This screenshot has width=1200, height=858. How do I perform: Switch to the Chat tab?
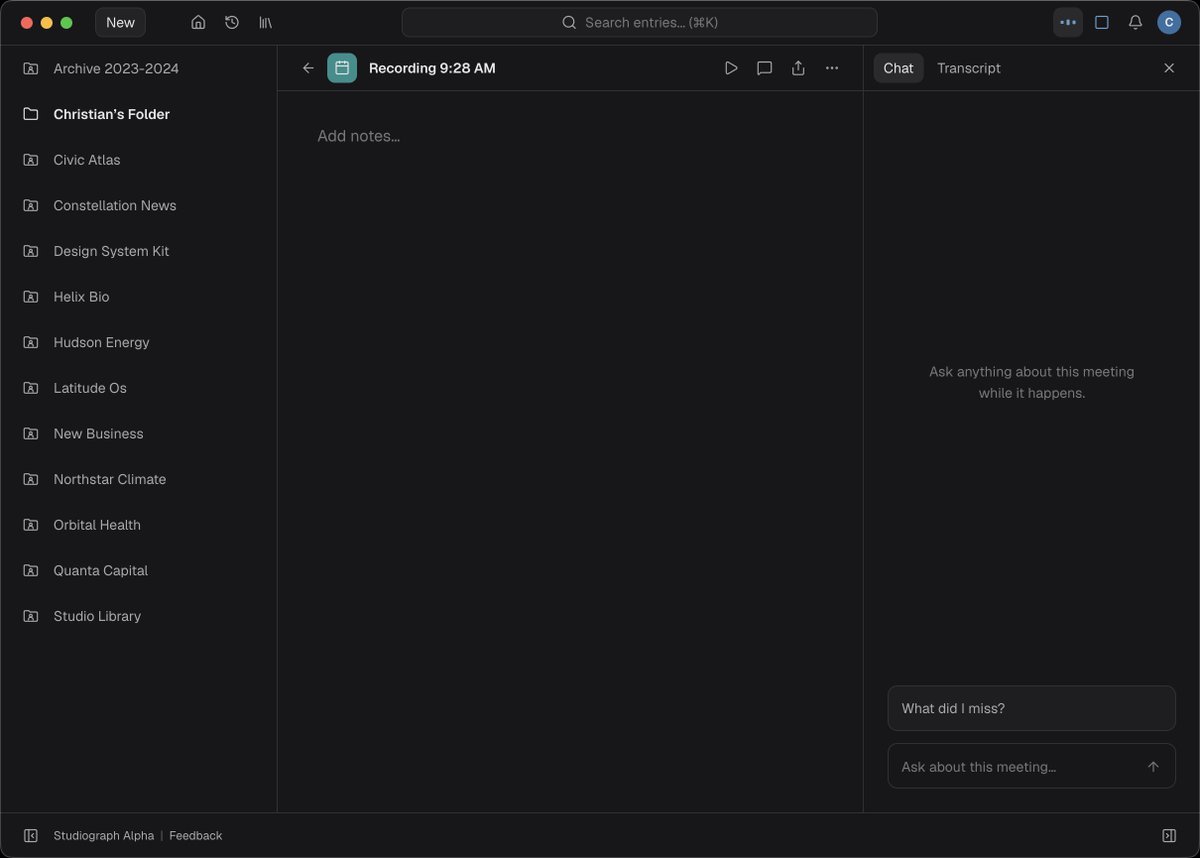tap(898, 68)
